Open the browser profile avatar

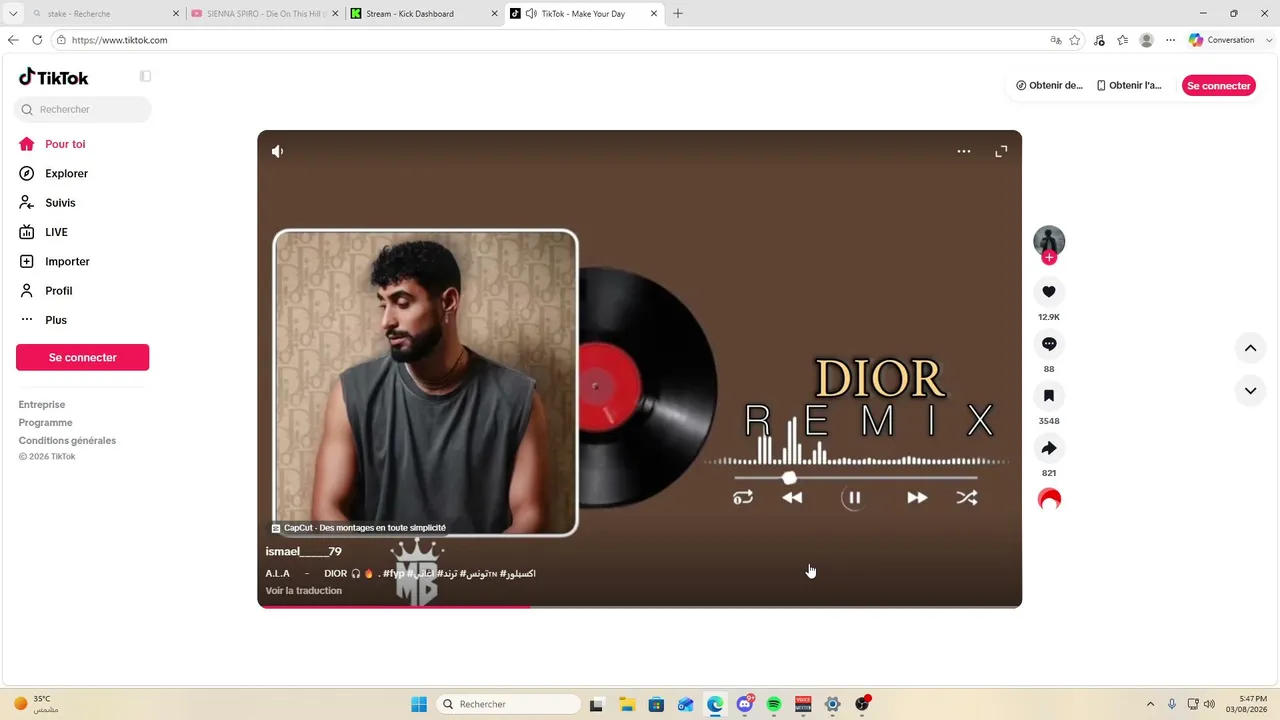[1147, 40]
